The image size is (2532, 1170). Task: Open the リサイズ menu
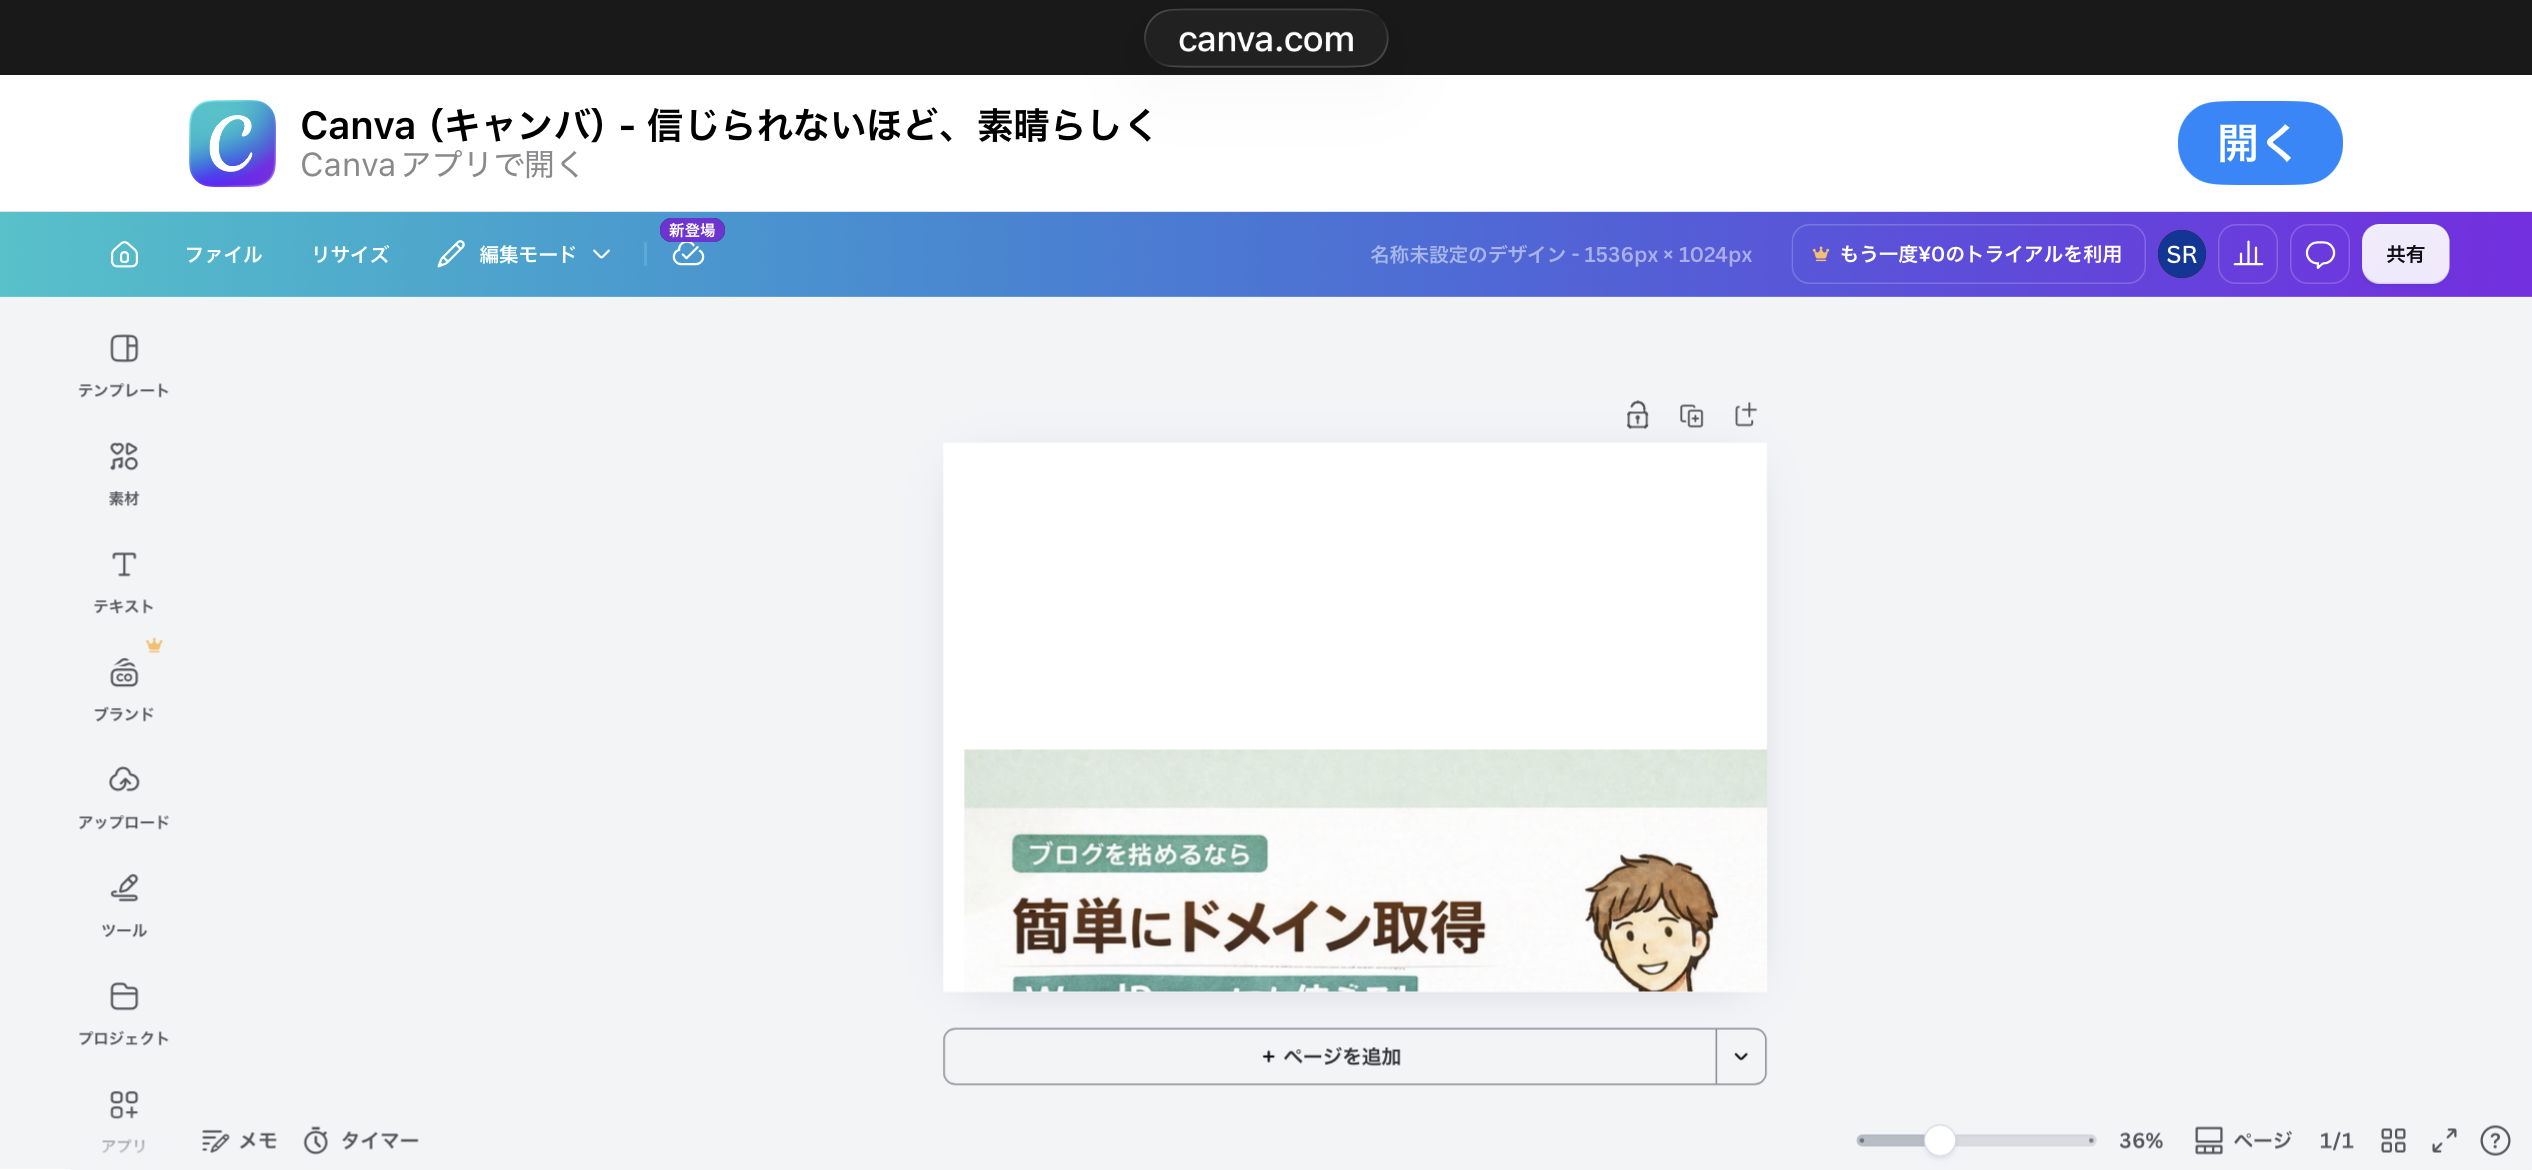[x=350, y=254]
